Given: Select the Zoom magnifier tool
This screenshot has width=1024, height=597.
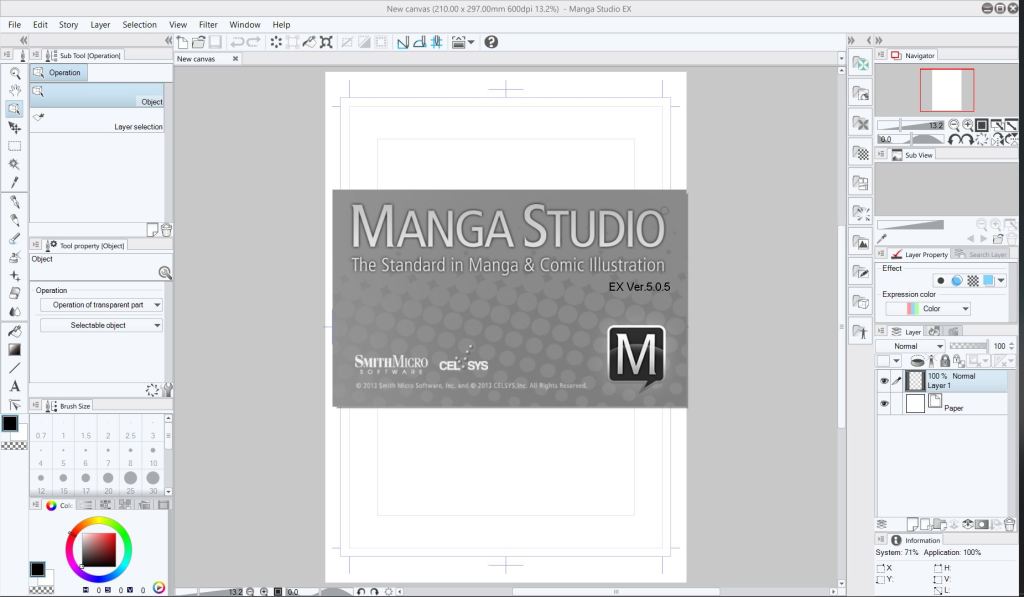Looking at the screenshot, I should click(15, 73).
